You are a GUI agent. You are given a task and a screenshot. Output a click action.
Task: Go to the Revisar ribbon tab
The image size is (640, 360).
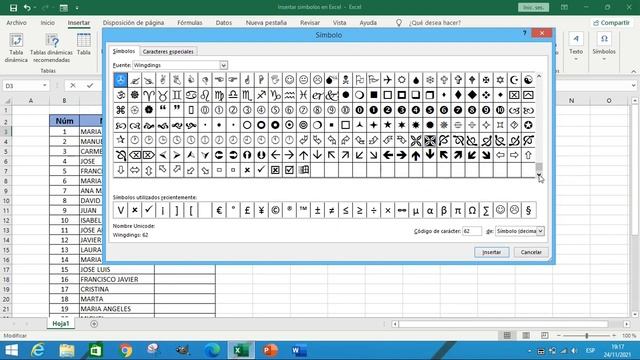[310, 22]
